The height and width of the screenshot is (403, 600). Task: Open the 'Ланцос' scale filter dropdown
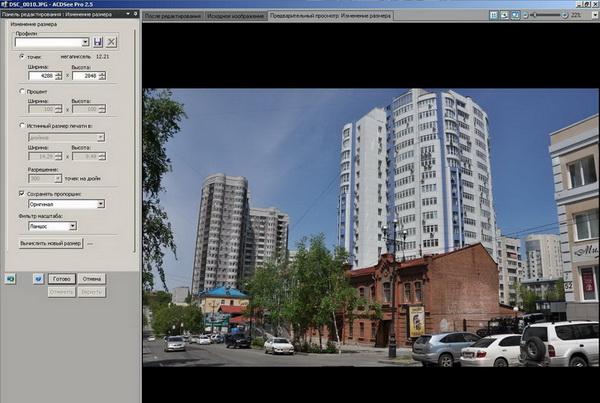(73, 226)
